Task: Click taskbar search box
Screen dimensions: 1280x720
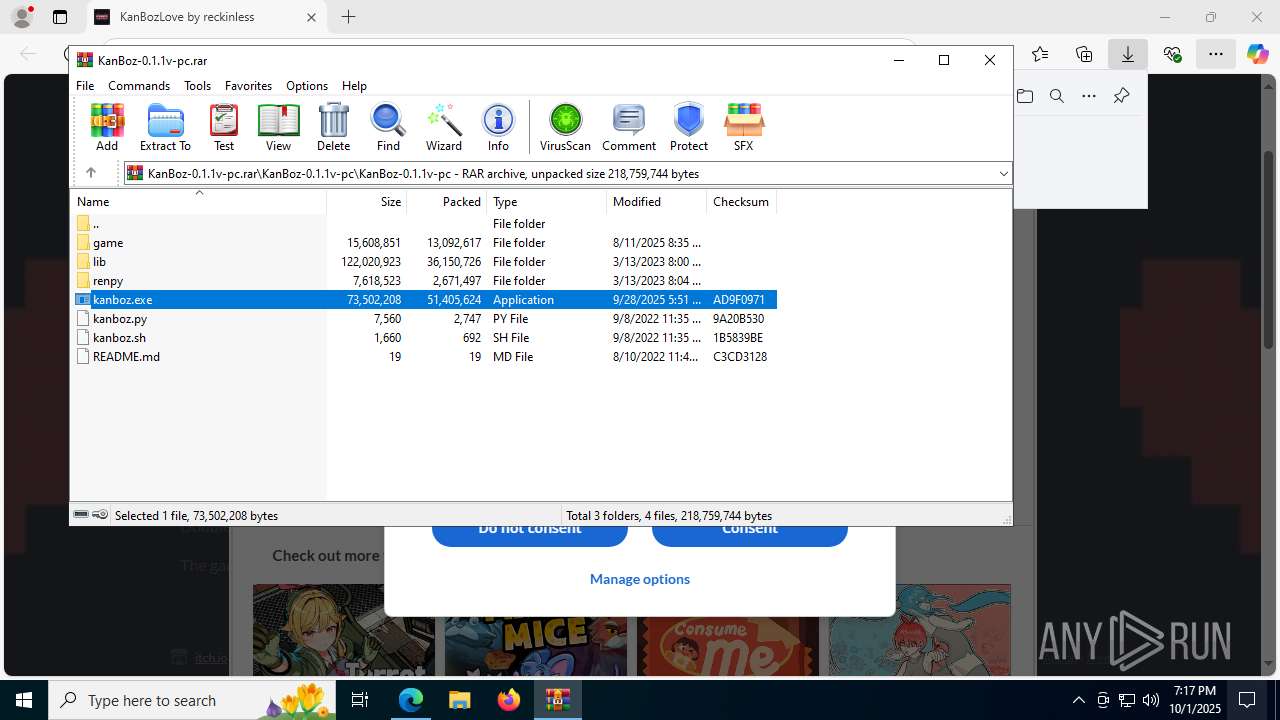Action: 193,700
